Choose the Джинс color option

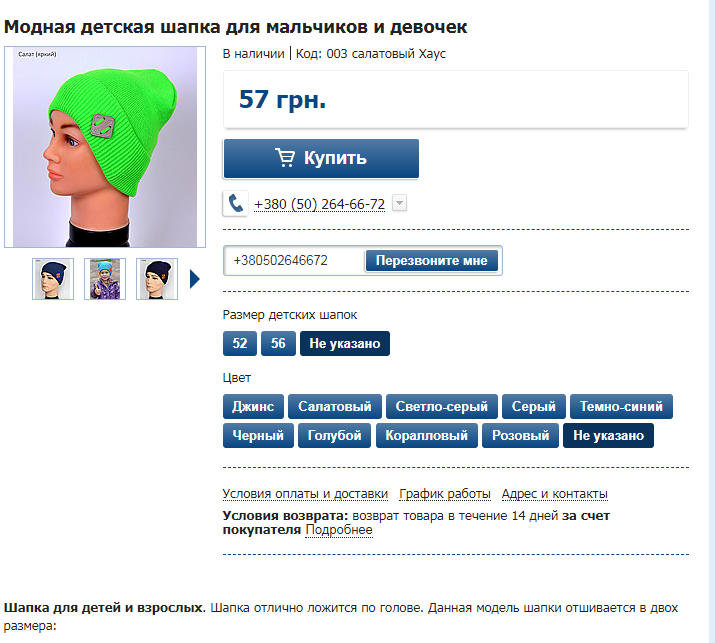point(253,406)
